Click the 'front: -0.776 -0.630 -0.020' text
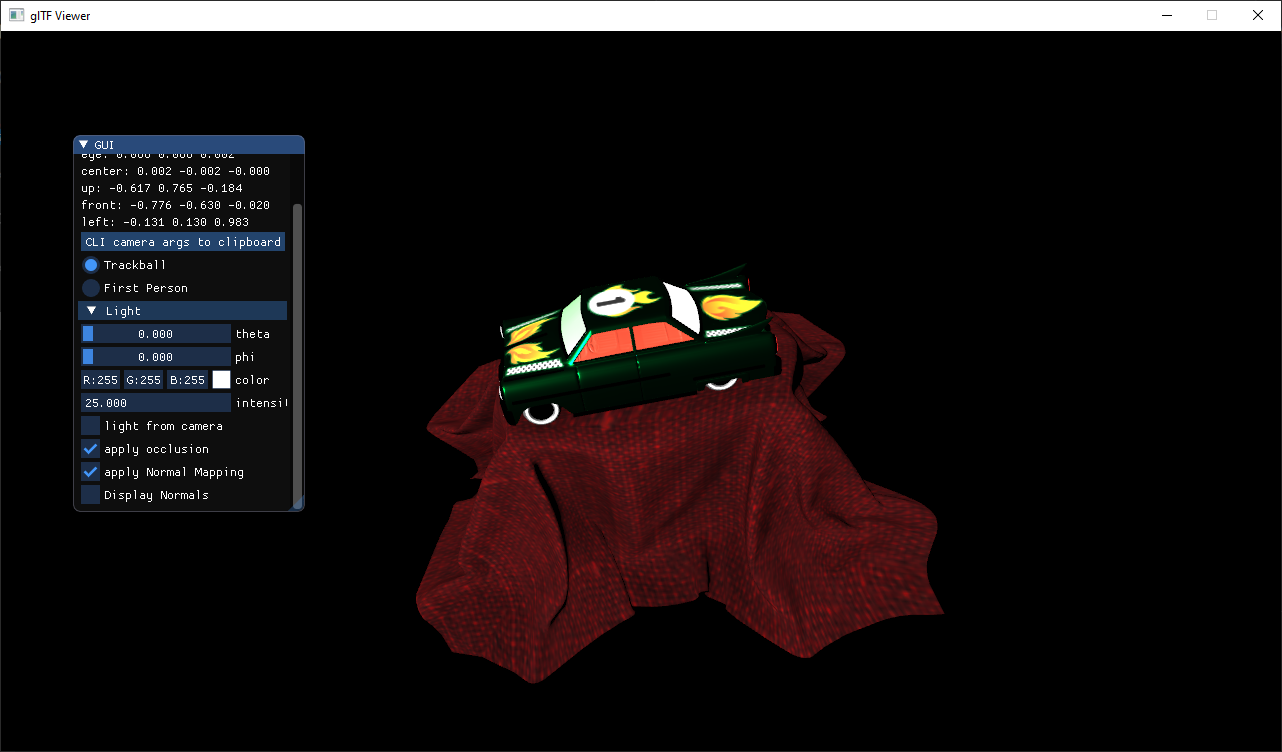1282x752 pixels. click(x=175, y=205)
